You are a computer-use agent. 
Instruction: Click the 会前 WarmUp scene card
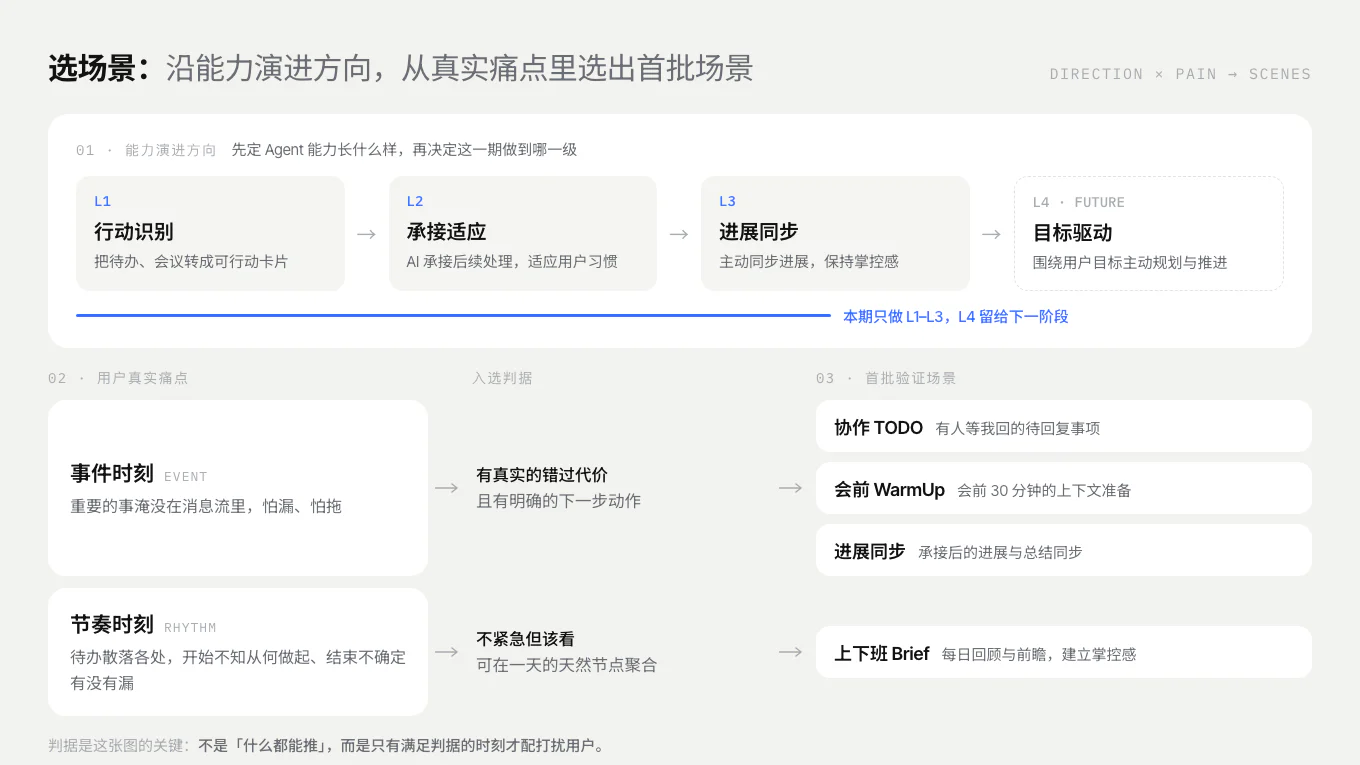pos(1064,489)
